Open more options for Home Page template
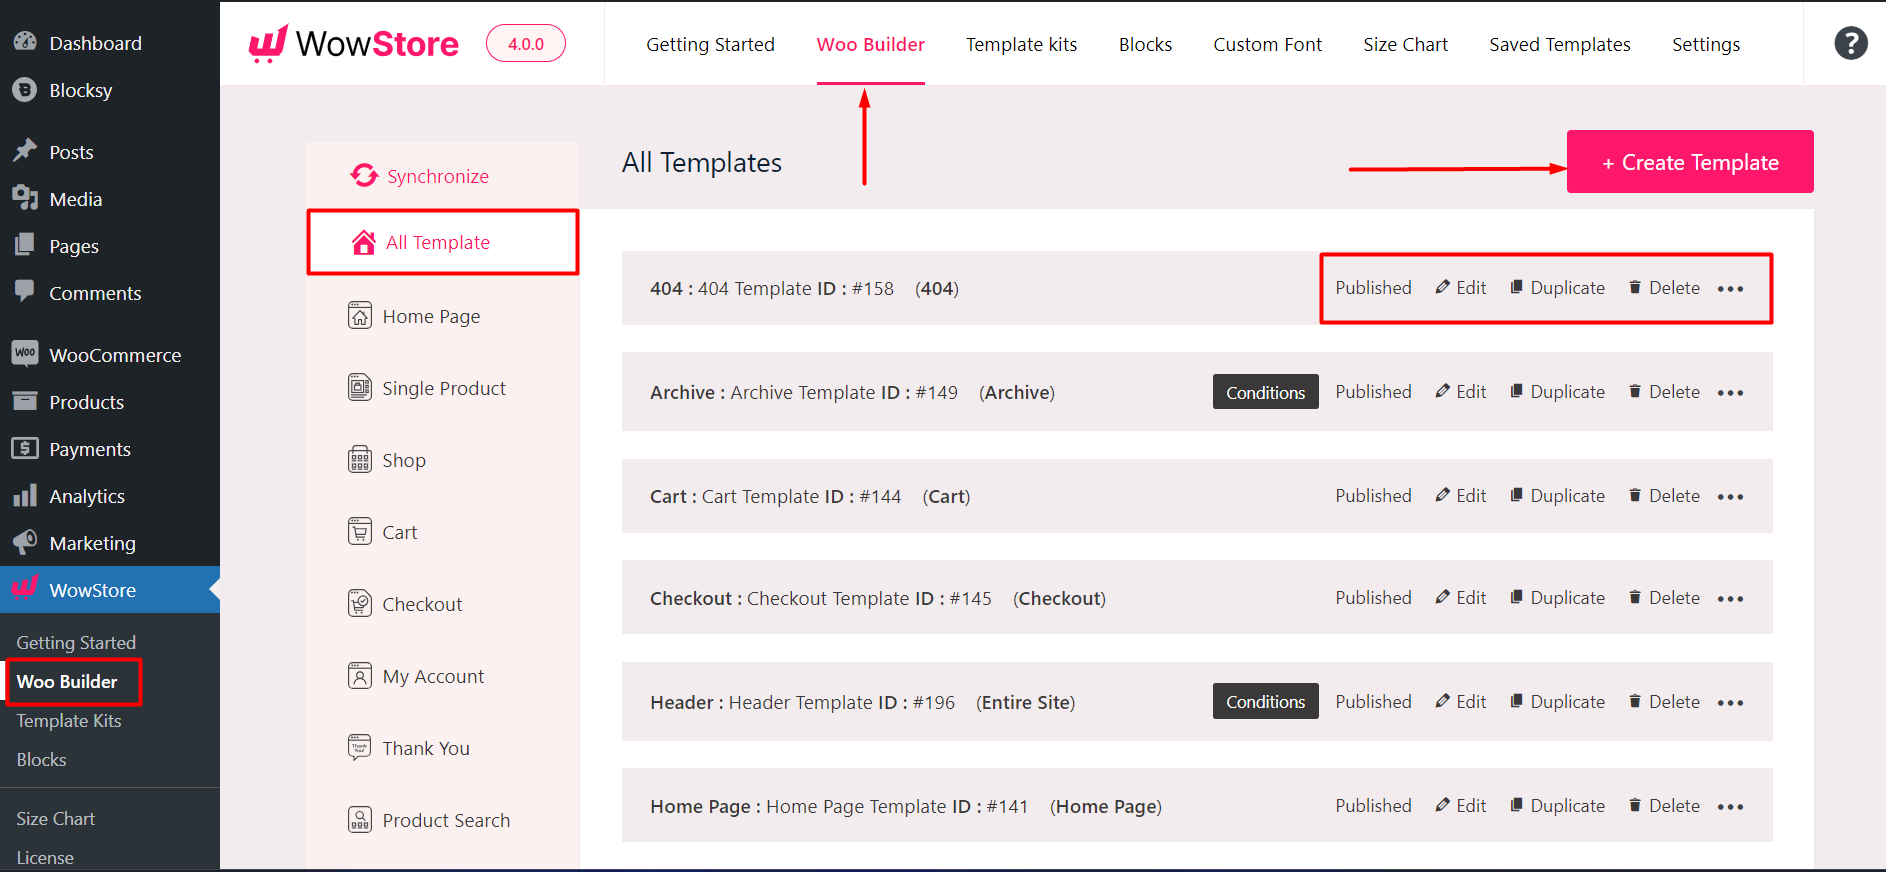Viewport: 1886px width, 872px height. click(x=1730, y=807)
